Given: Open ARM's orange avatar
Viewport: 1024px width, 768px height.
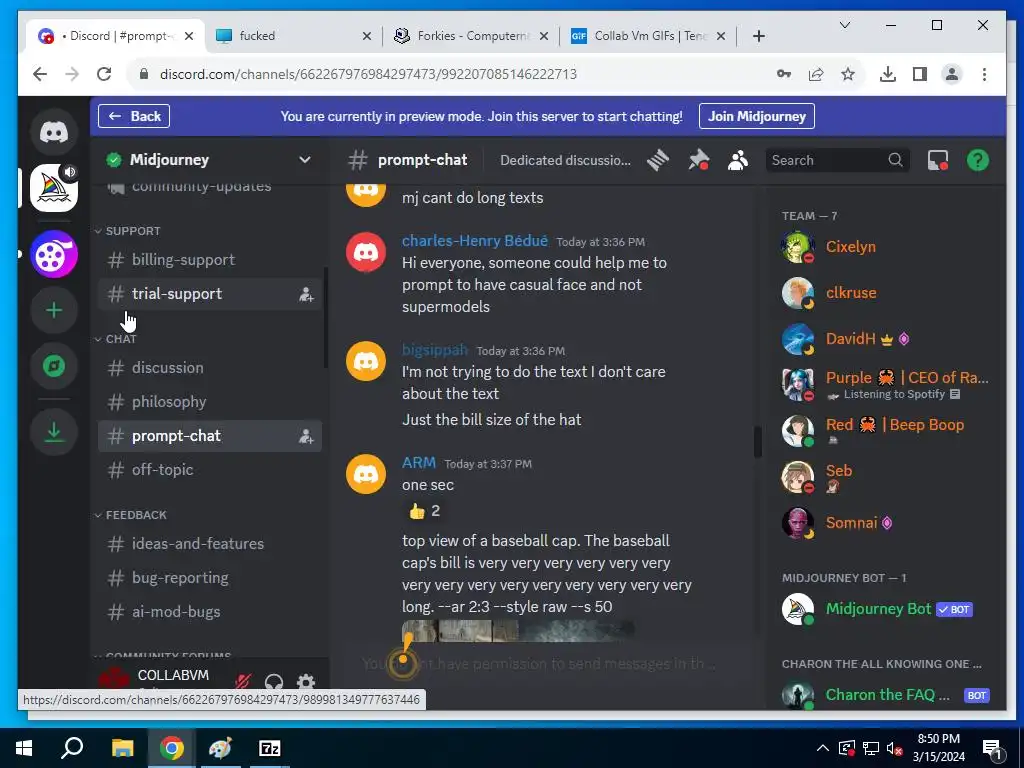Looking at the screenshot, I should pos(366,474).
